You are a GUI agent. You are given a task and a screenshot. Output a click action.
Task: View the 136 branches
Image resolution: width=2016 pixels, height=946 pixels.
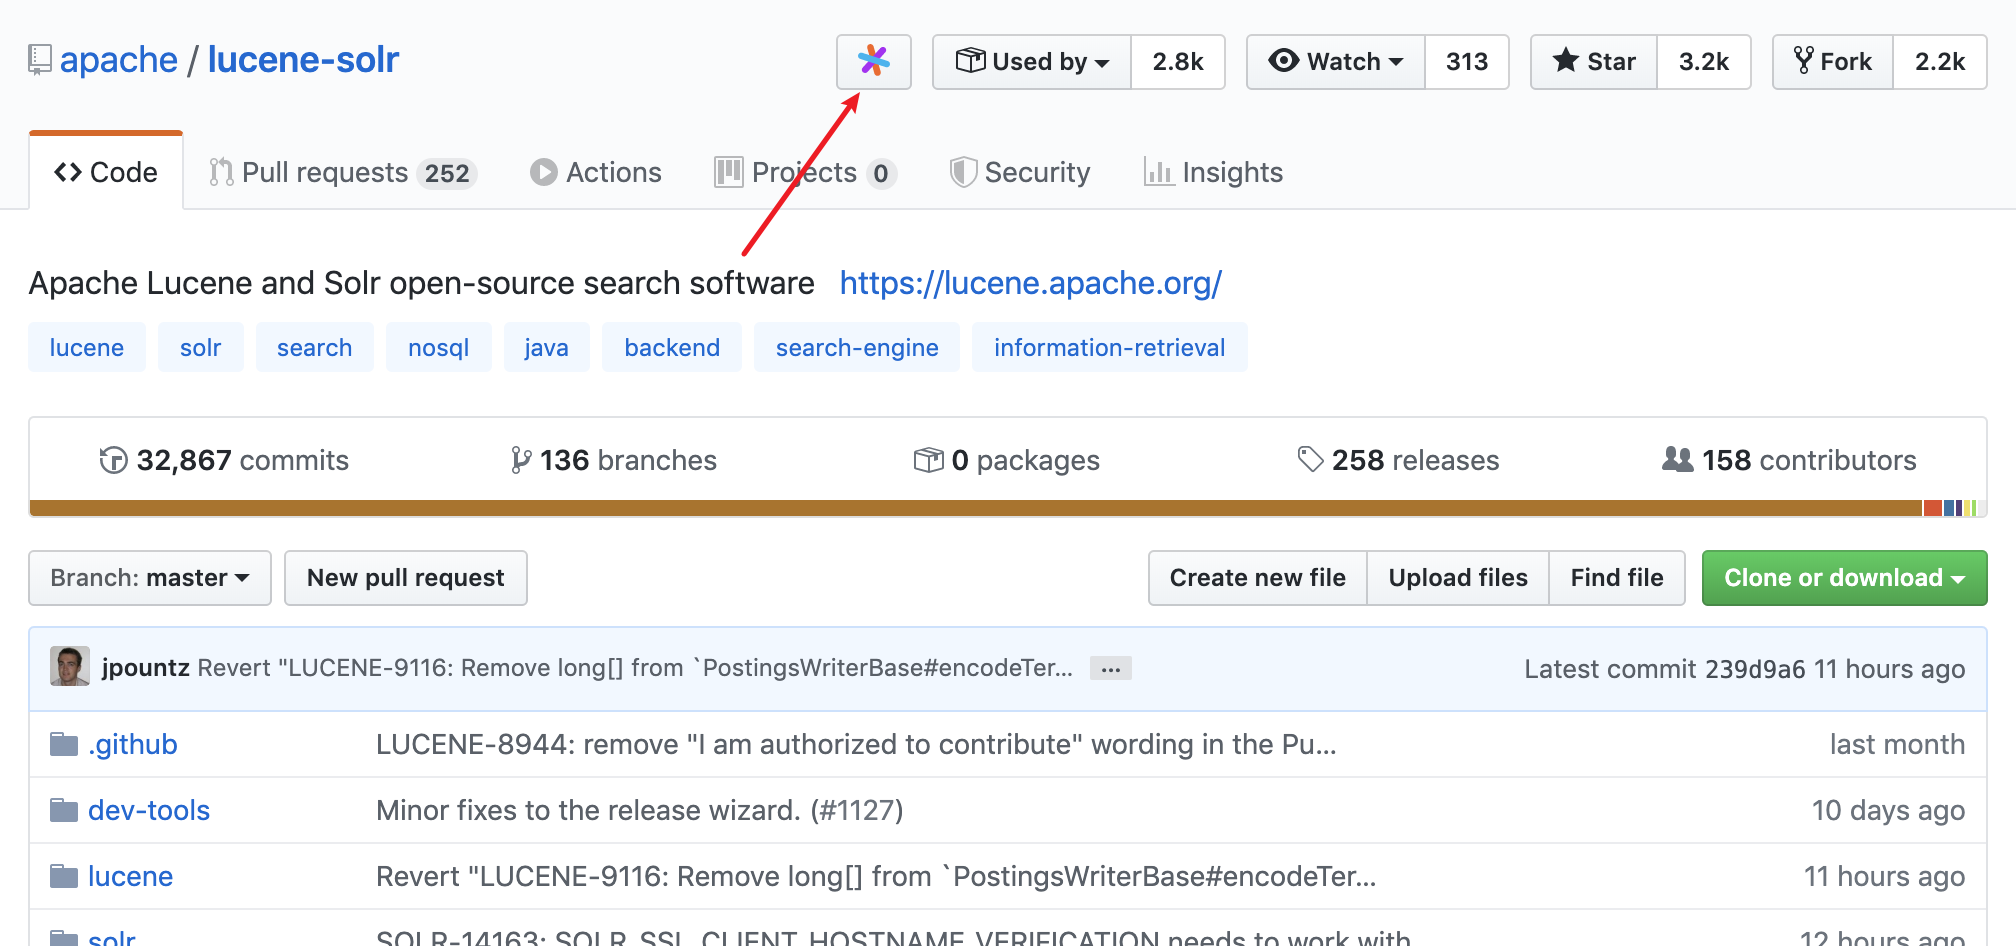coord(613,460)
